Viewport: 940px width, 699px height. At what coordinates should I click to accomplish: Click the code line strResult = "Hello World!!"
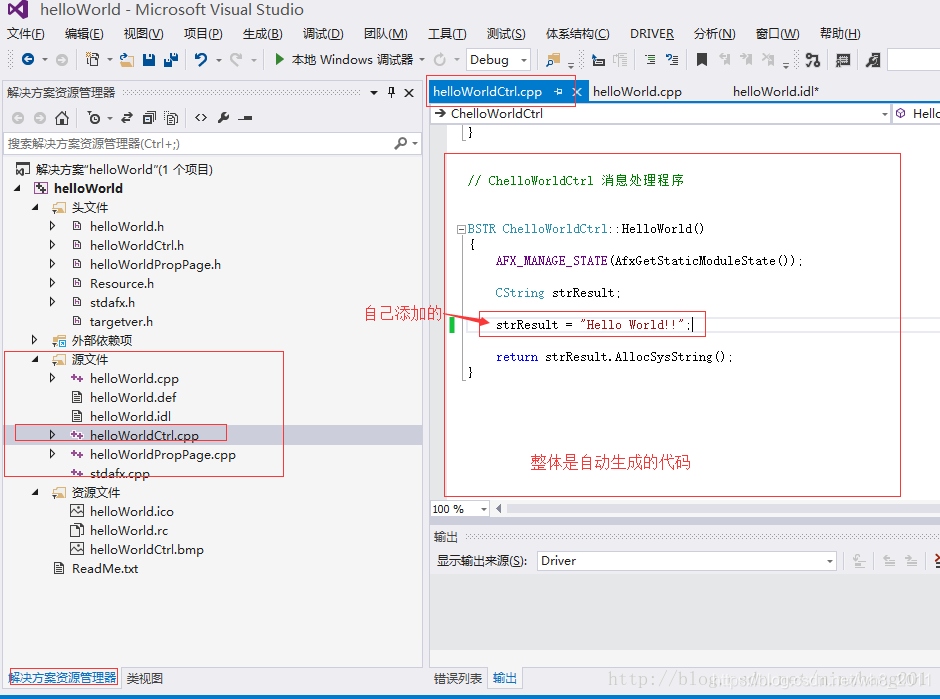(592, 325)
